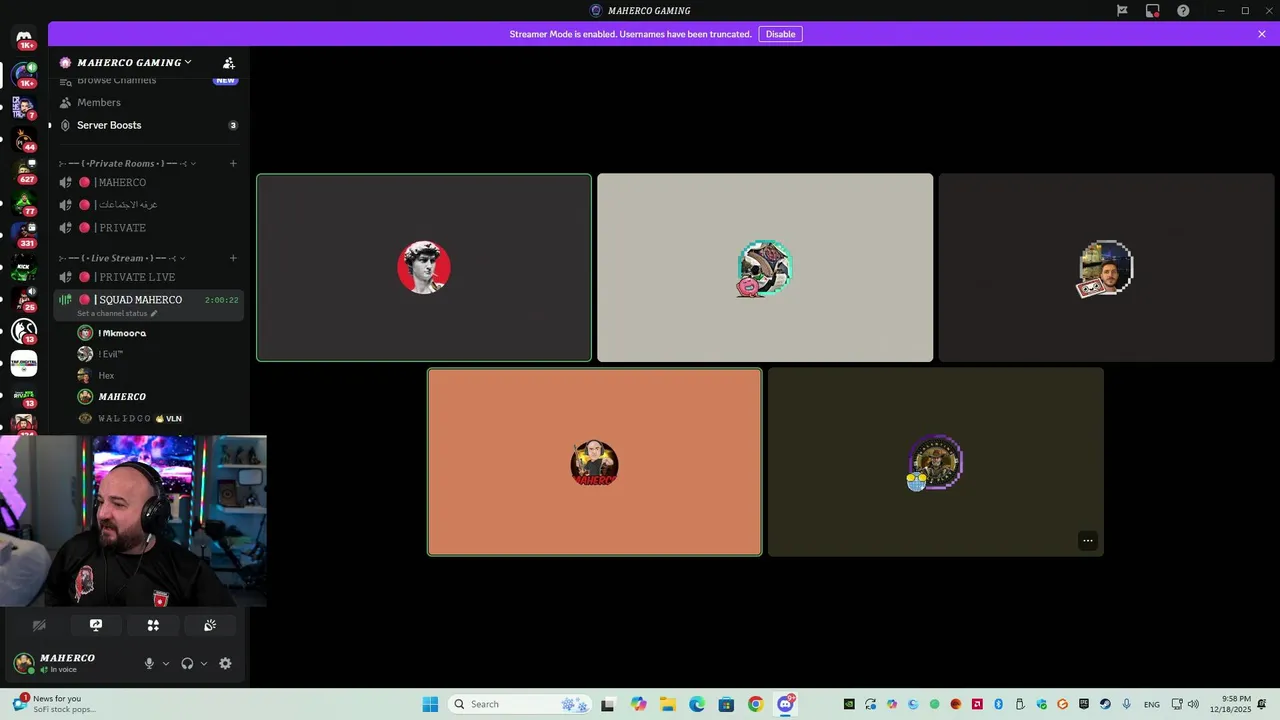Join the | PRIVATE LIVE voice channel
Viewport: 1280px width, 720px height.
148,277
